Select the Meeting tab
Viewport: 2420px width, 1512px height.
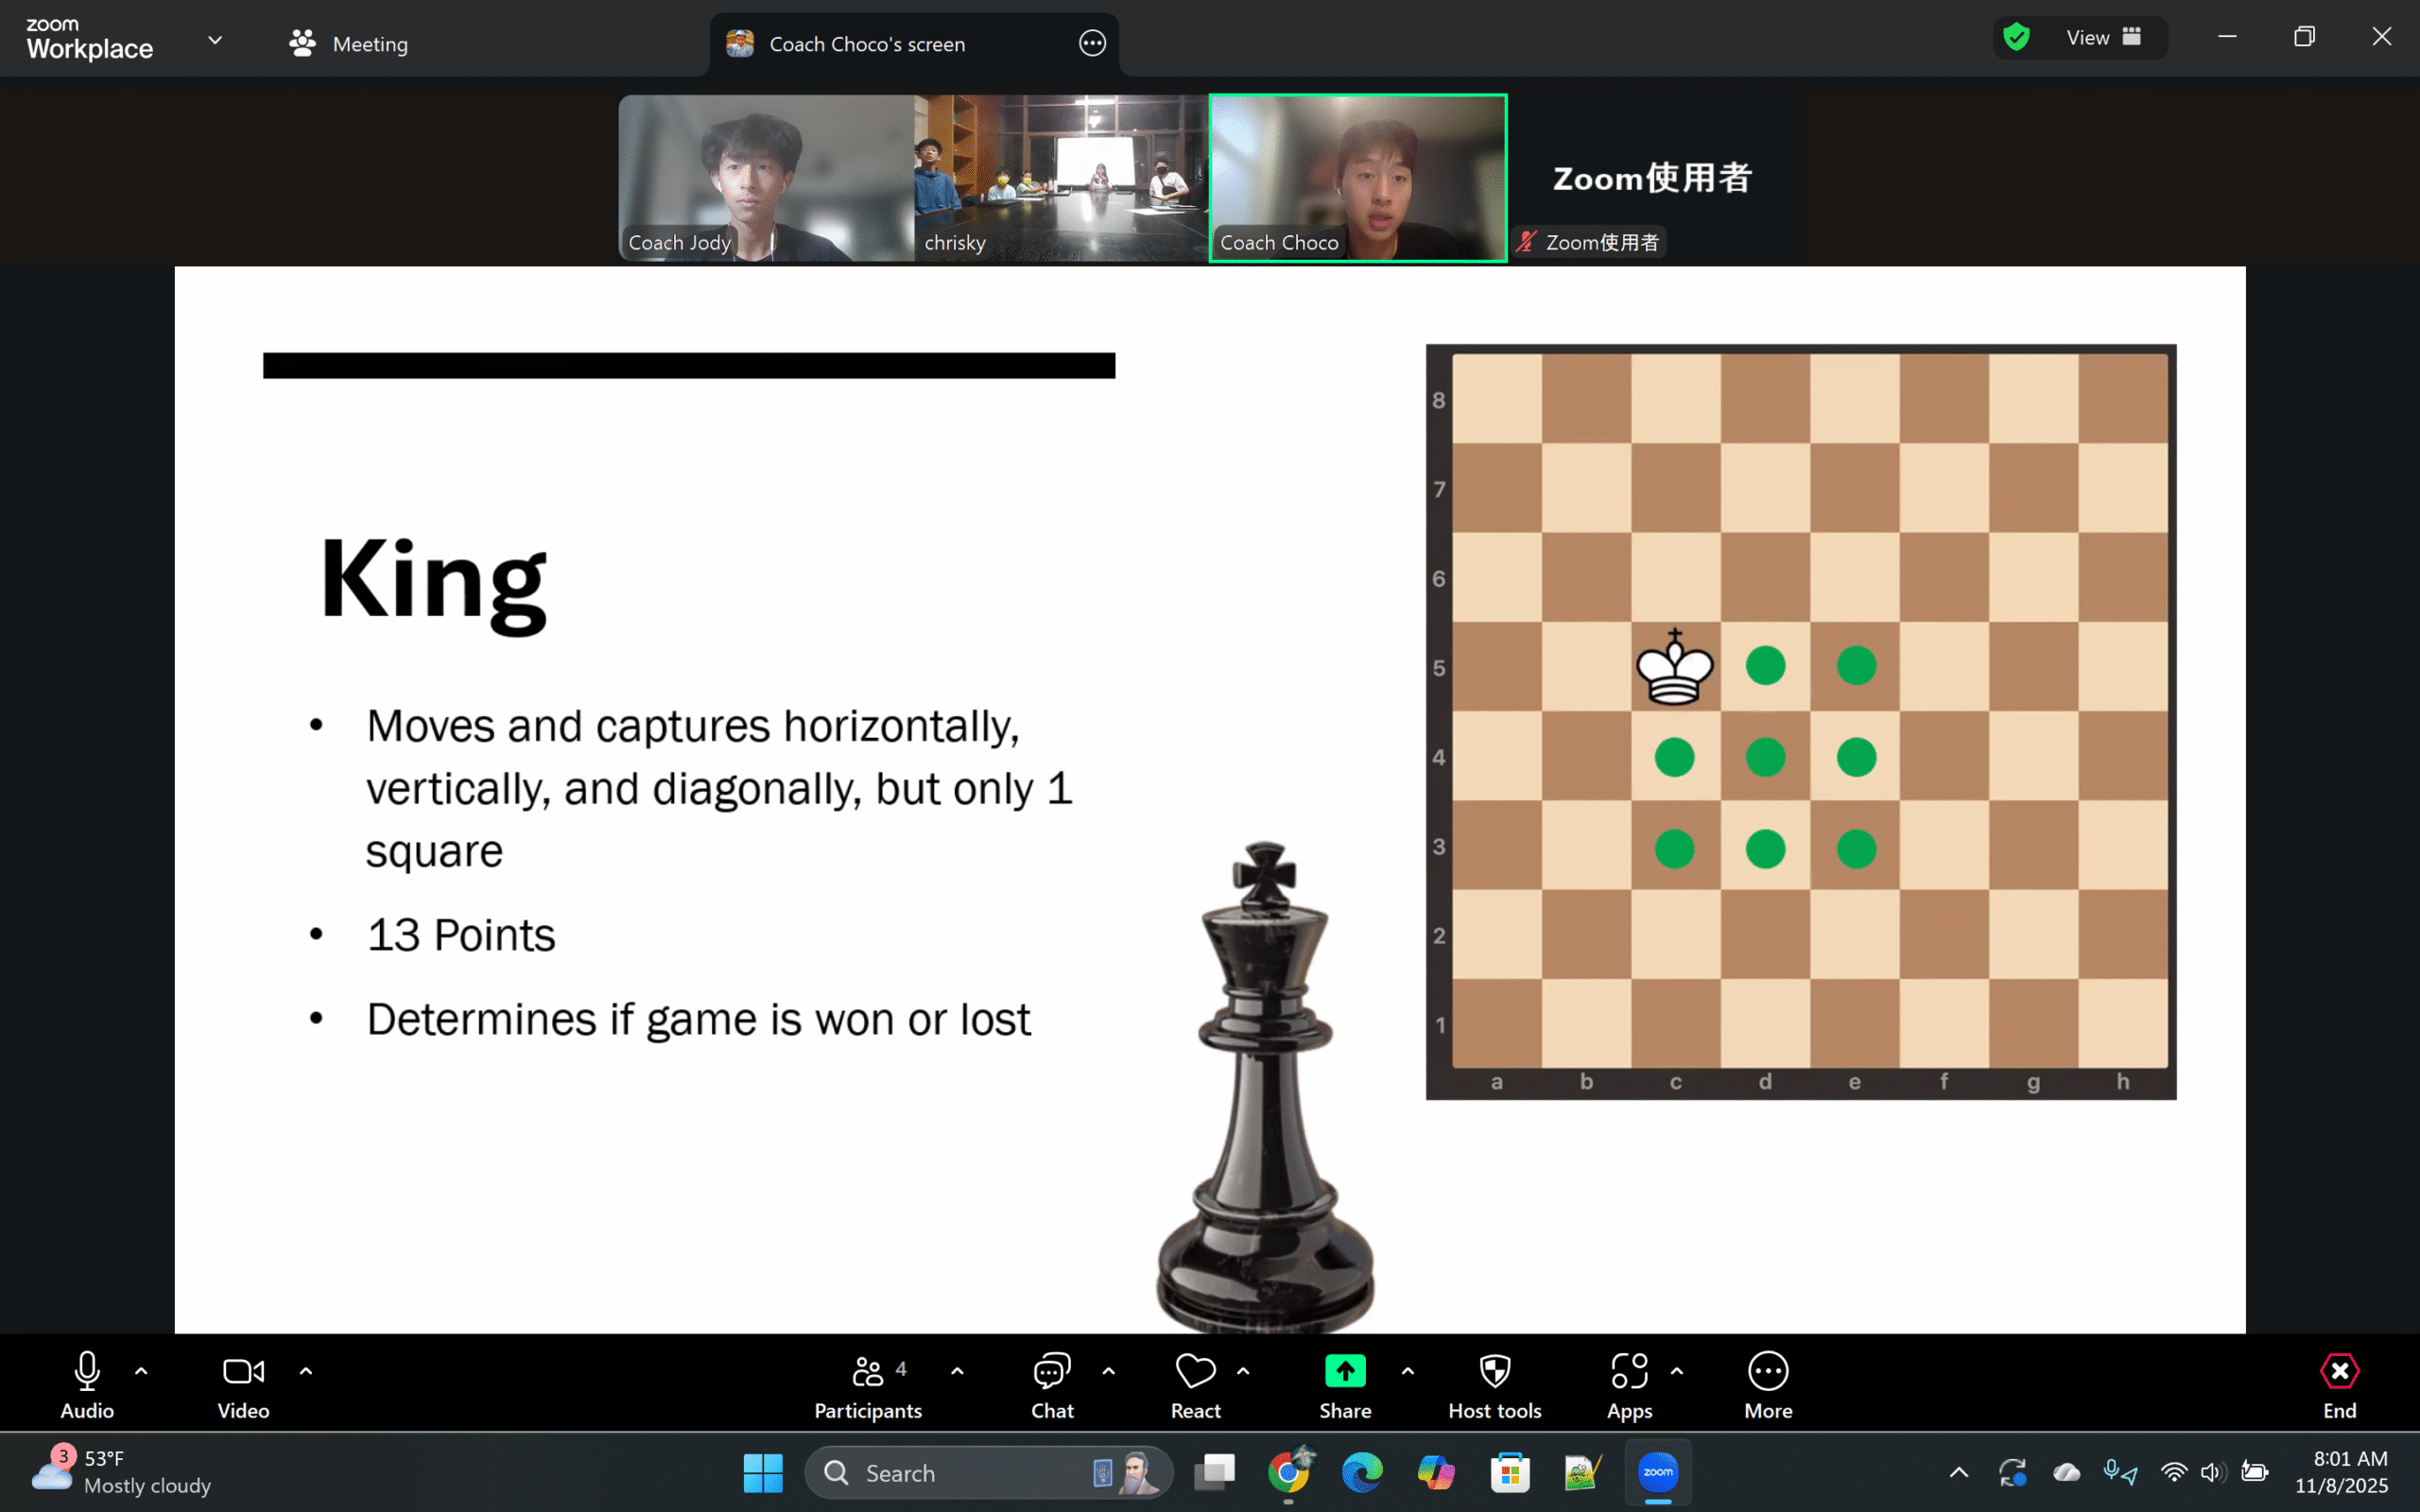(x=349, y=43)
